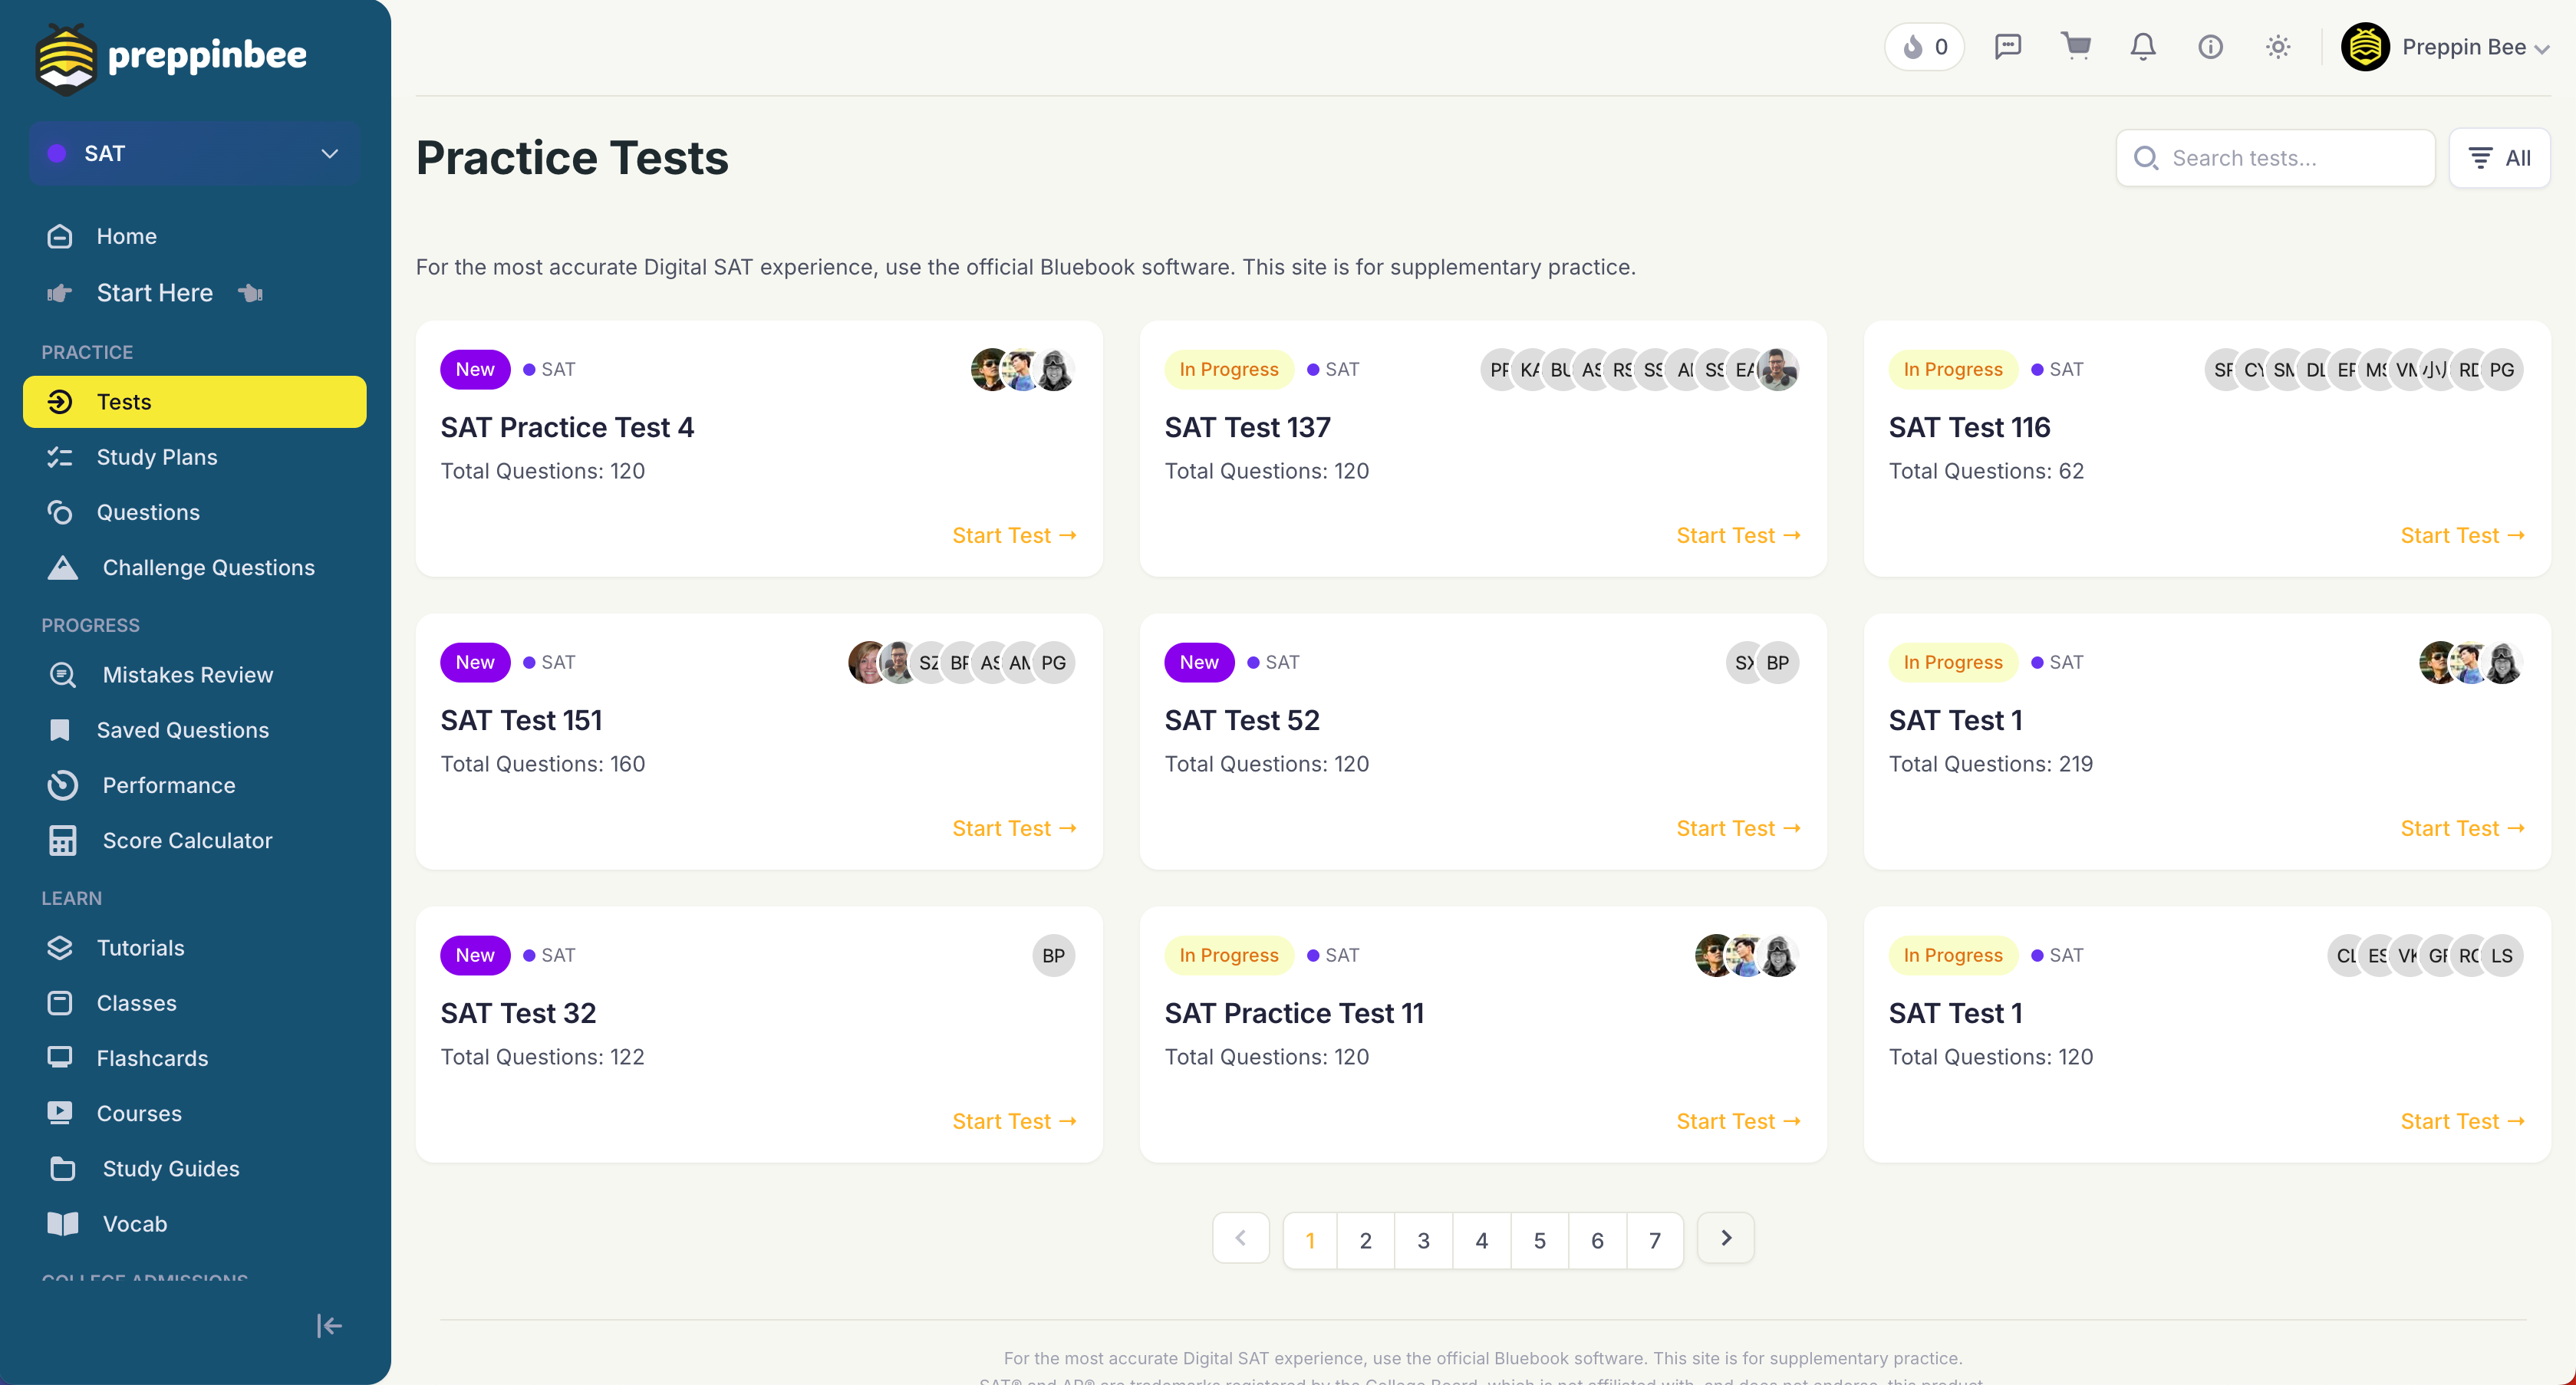The image size is (2576, 1385).
Task: Click the Home icon in sidebar
Action: click(x=60, y=236)
